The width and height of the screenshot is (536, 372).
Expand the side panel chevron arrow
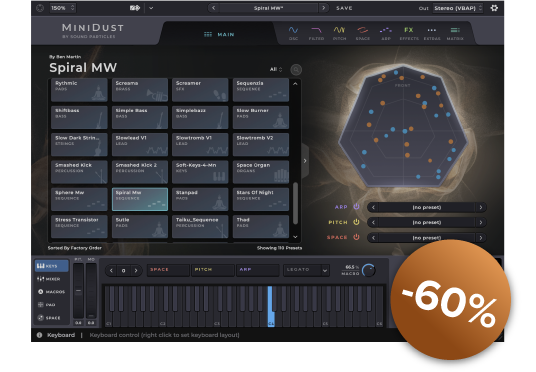point(305,161)
